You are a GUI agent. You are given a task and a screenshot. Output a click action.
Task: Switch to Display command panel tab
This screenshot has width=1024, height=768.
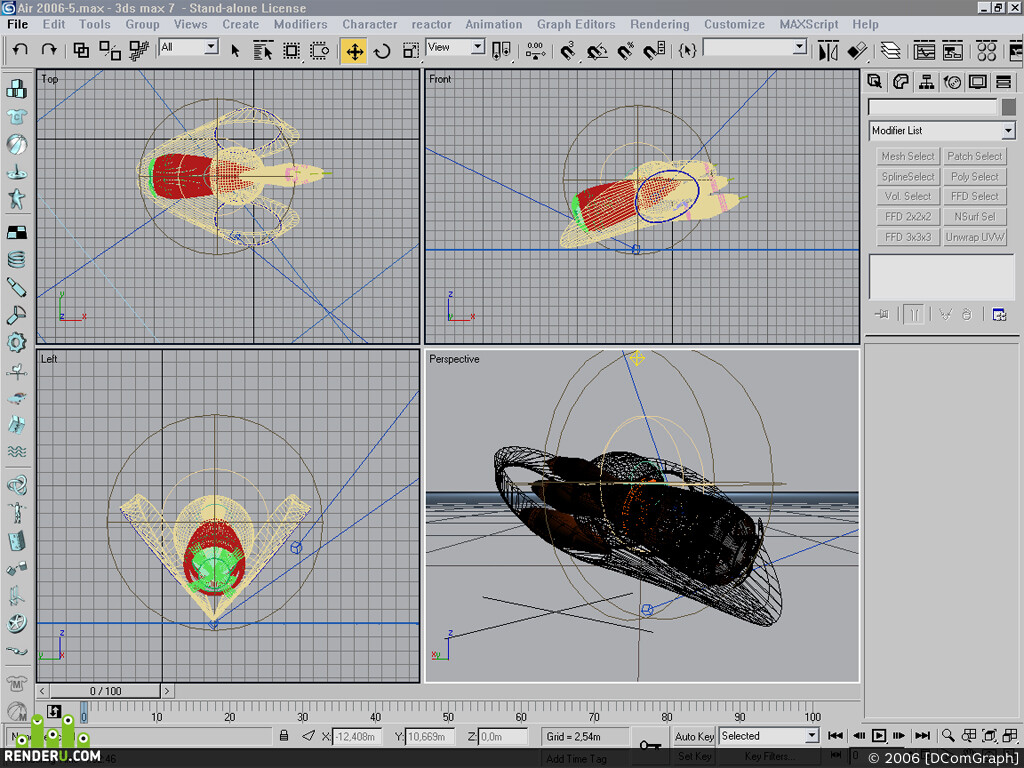point(978,82)
